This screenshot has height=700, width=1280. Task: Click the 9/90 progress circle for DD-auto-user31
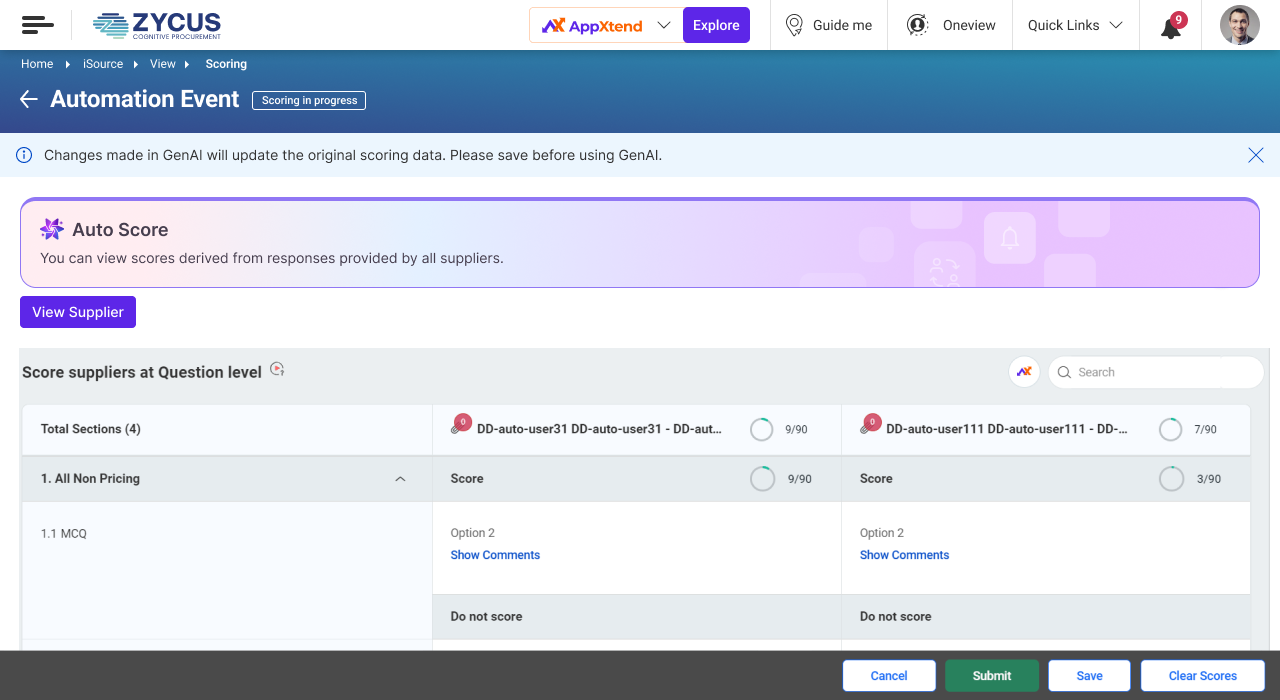coord(762,430)
